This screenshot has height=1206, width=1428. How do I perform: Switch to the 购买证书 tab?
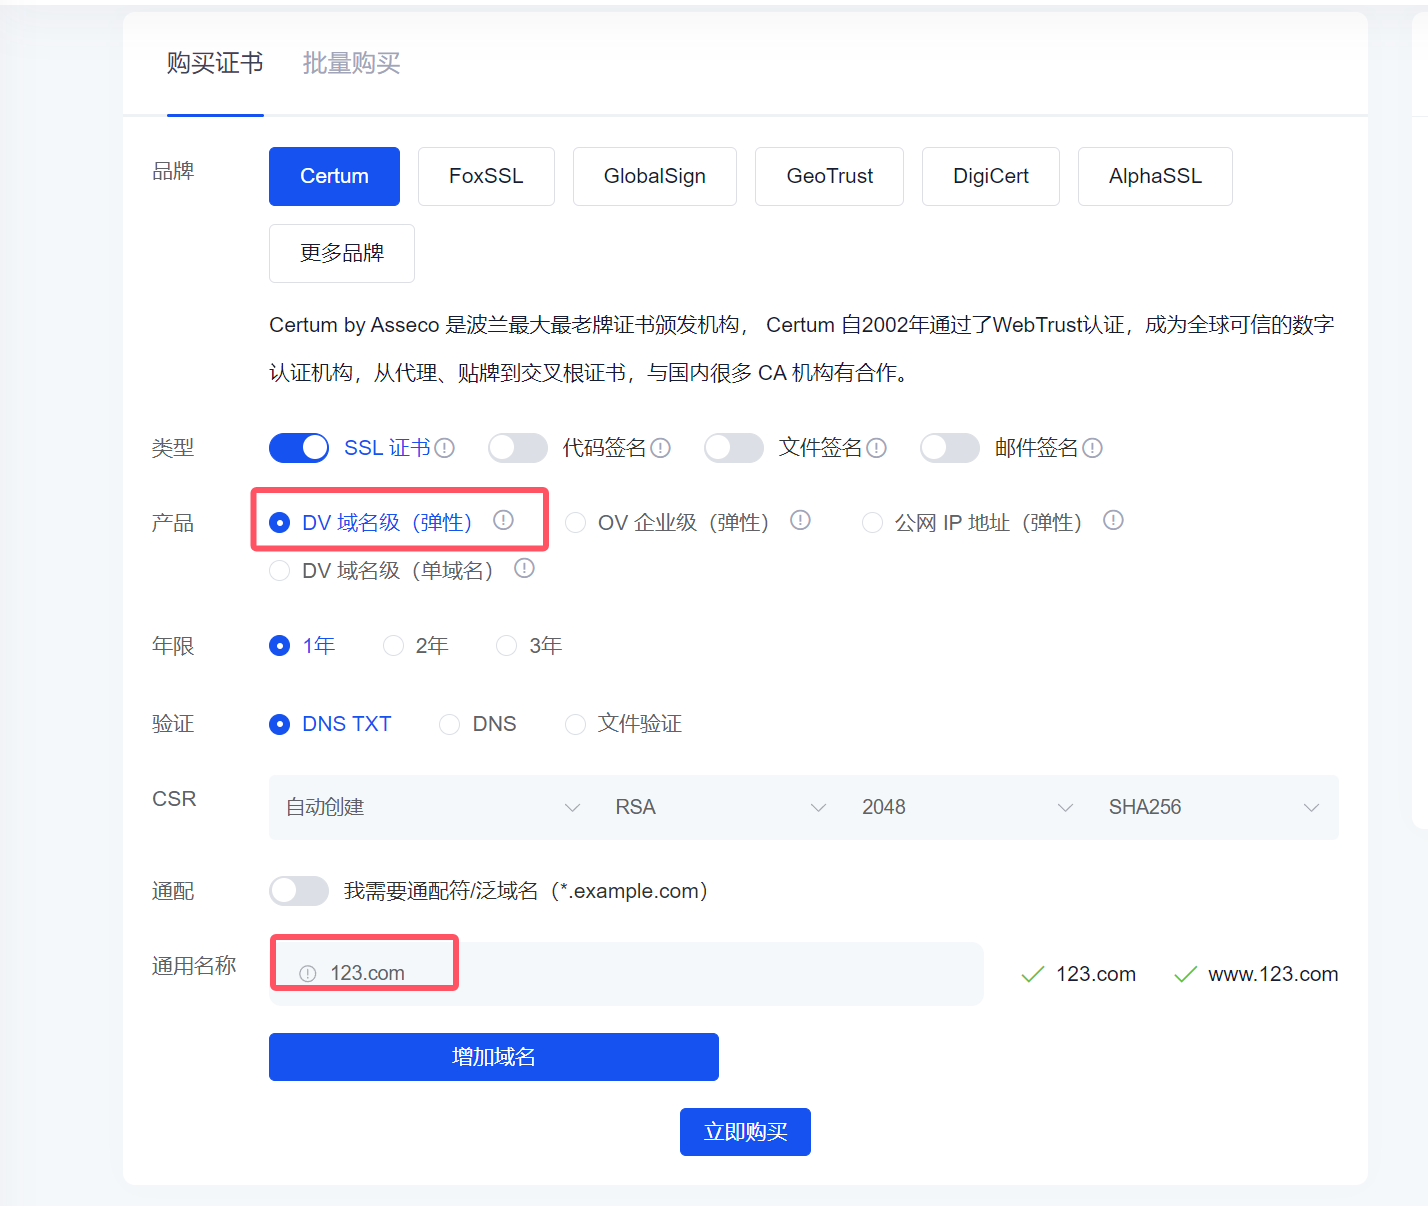(x=215, y=64)
